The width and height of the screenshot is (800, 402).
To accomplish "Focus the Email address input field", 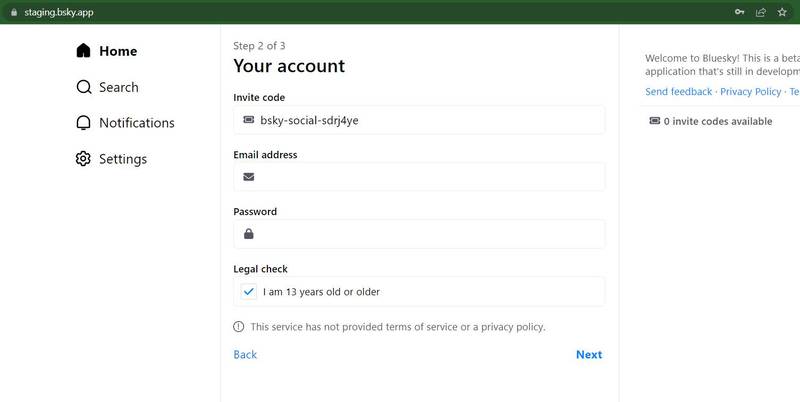I will [419, 177].
